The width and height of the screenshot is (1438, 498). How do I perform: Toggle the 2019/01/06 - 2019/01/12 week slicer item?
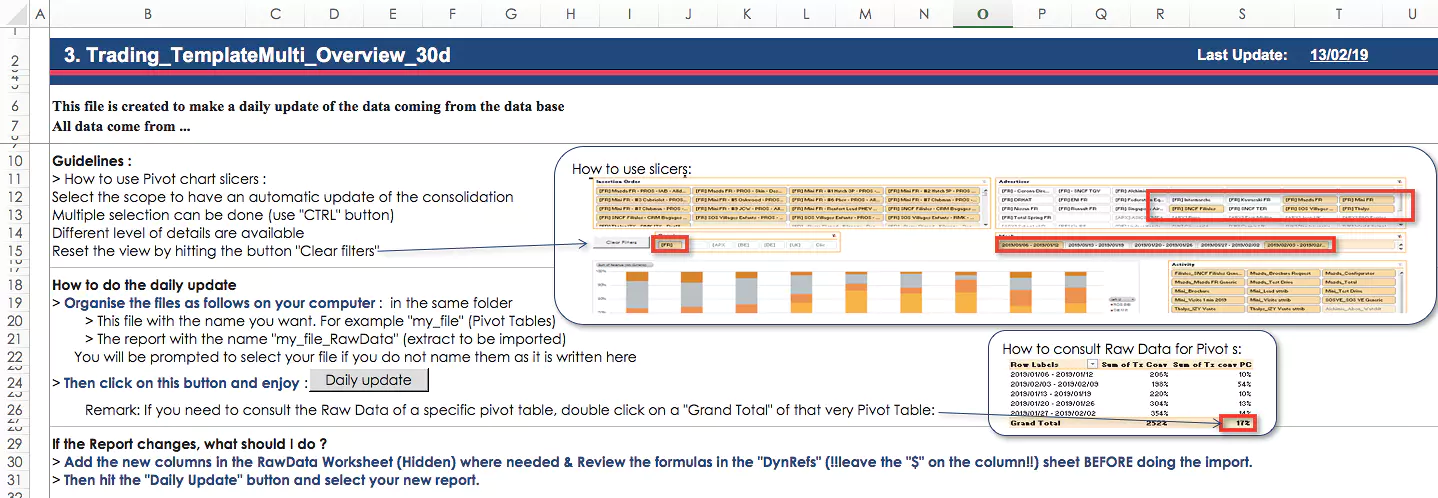click(1028, 244)
